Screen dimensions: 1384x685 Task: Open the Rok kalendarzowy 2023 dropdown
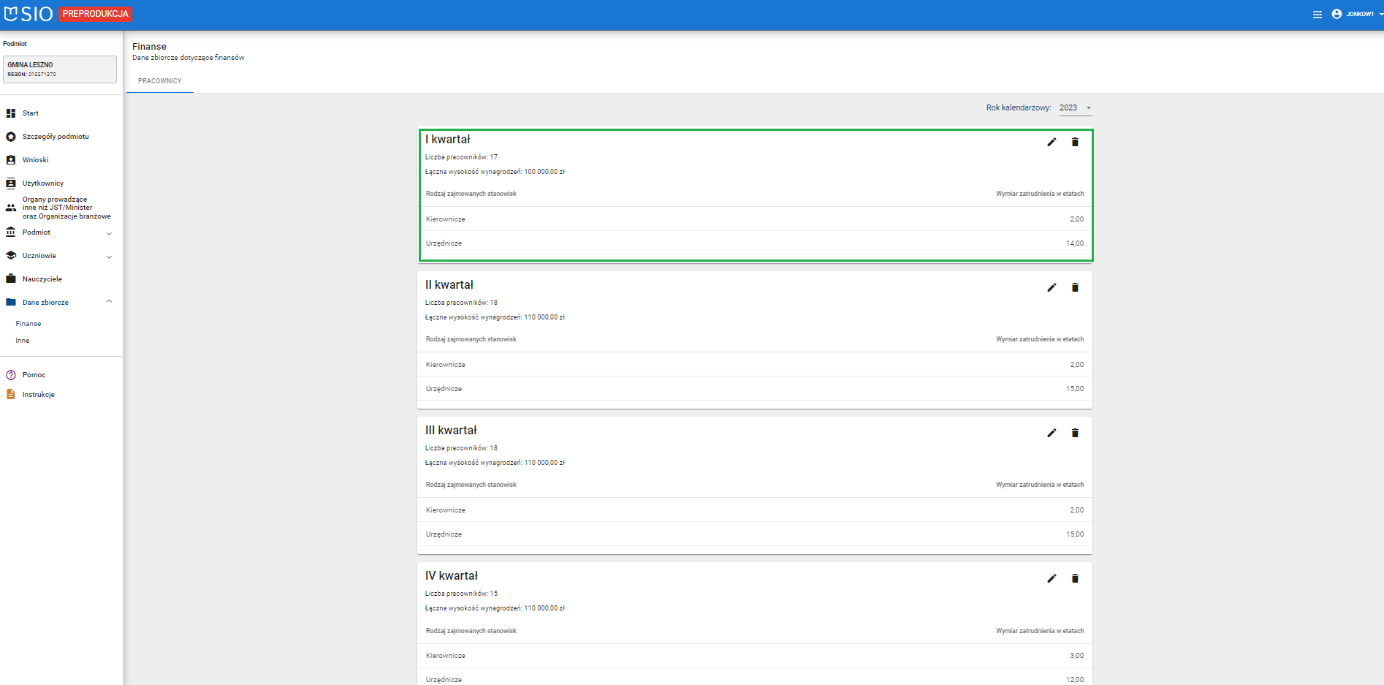pyautogui.click(x=1075, y=108)
